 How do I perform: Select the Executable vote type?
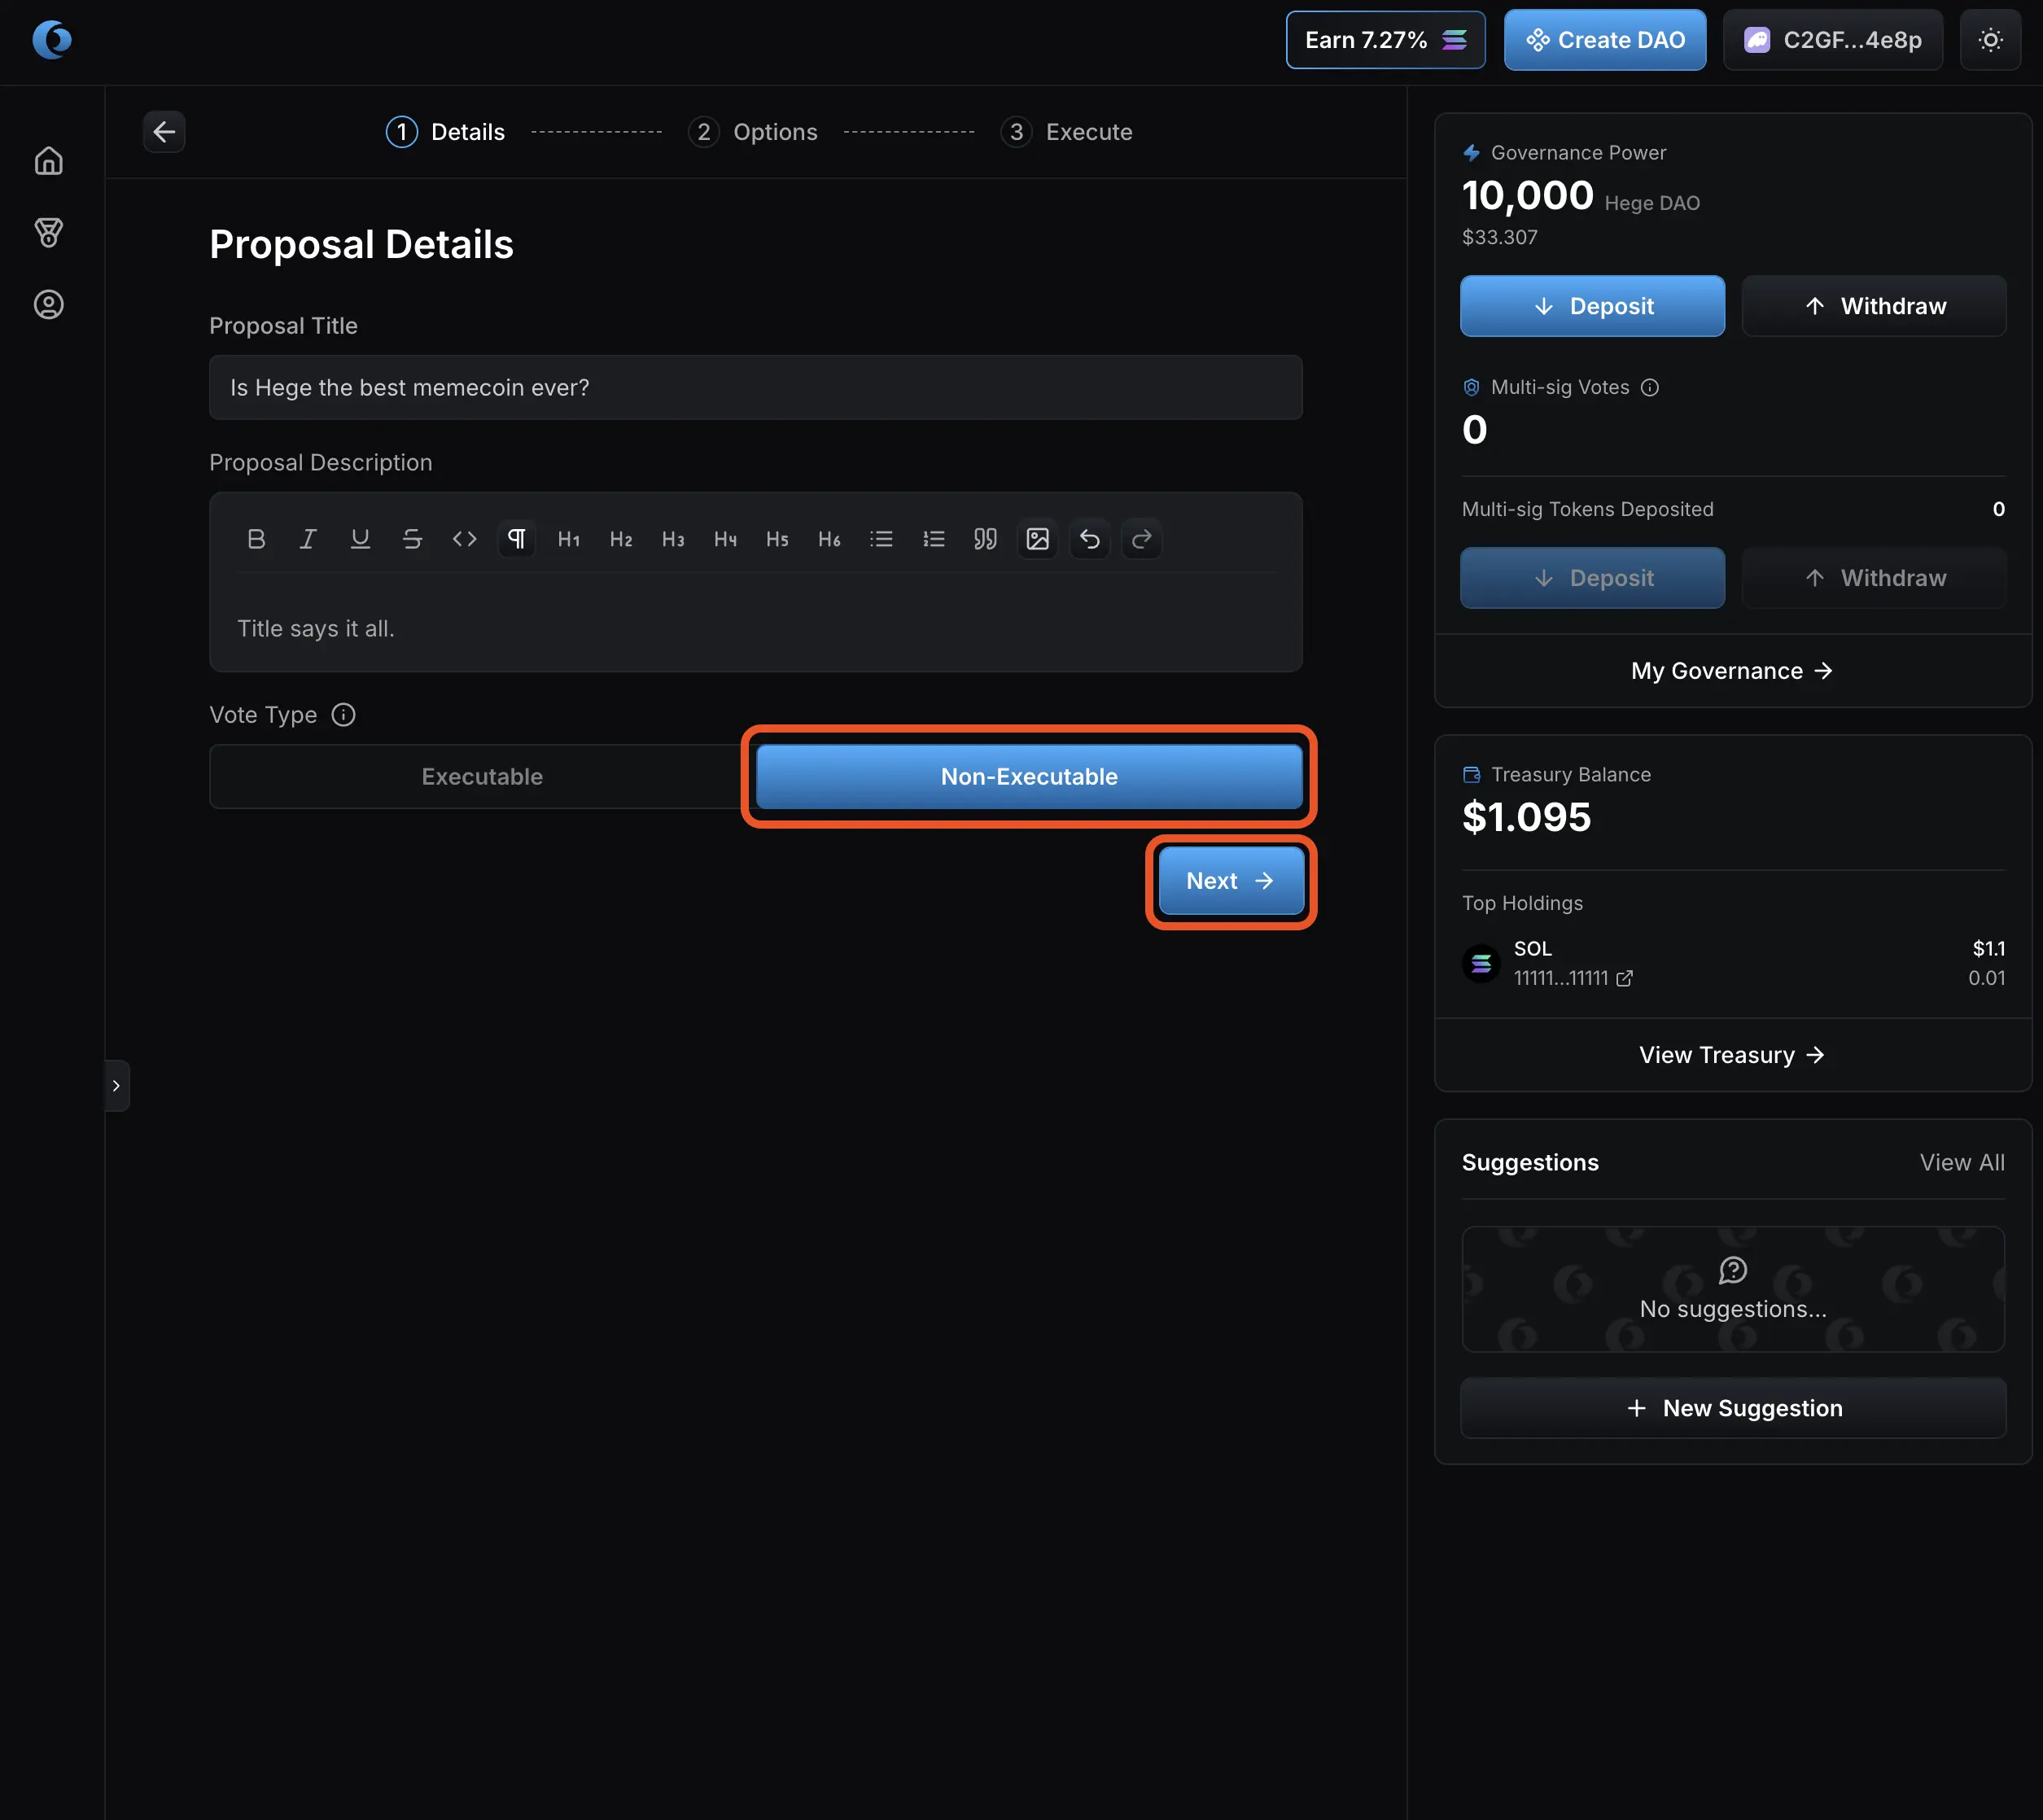(x=481, y=776)
